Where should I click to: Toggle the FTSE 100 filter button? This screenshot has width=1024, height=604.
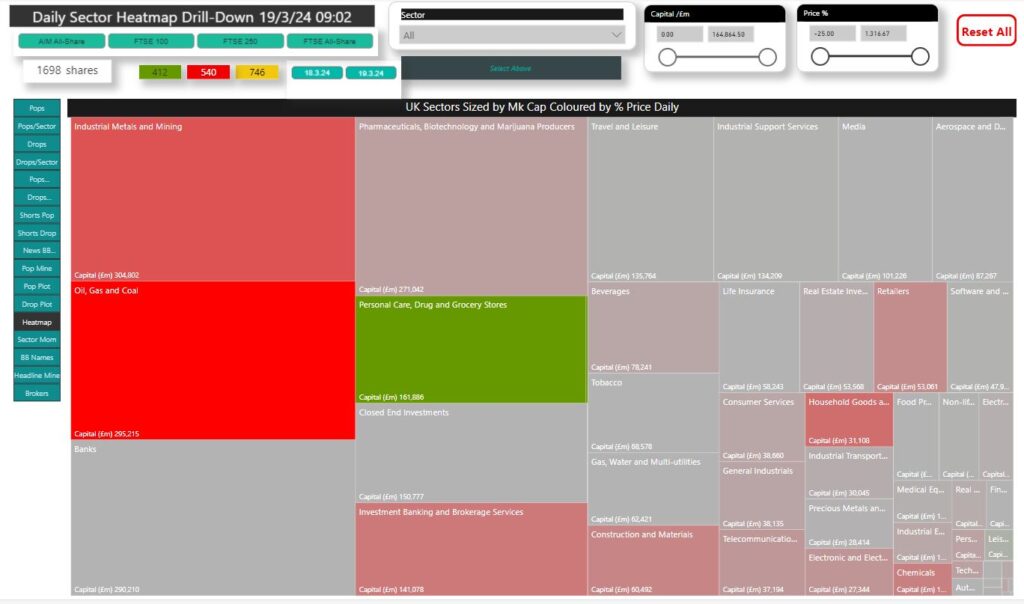click(x=150, y=41)
